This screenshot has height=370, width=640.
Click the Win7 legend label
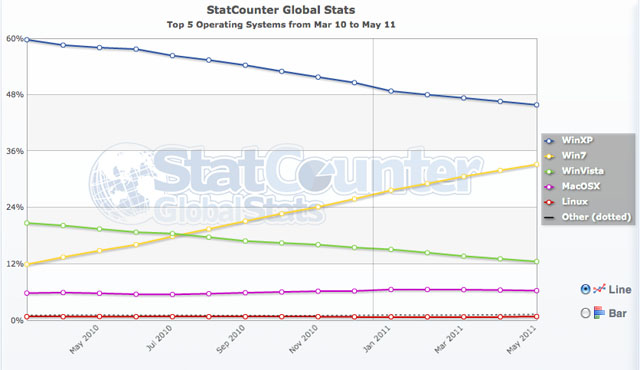click(574, 155)
